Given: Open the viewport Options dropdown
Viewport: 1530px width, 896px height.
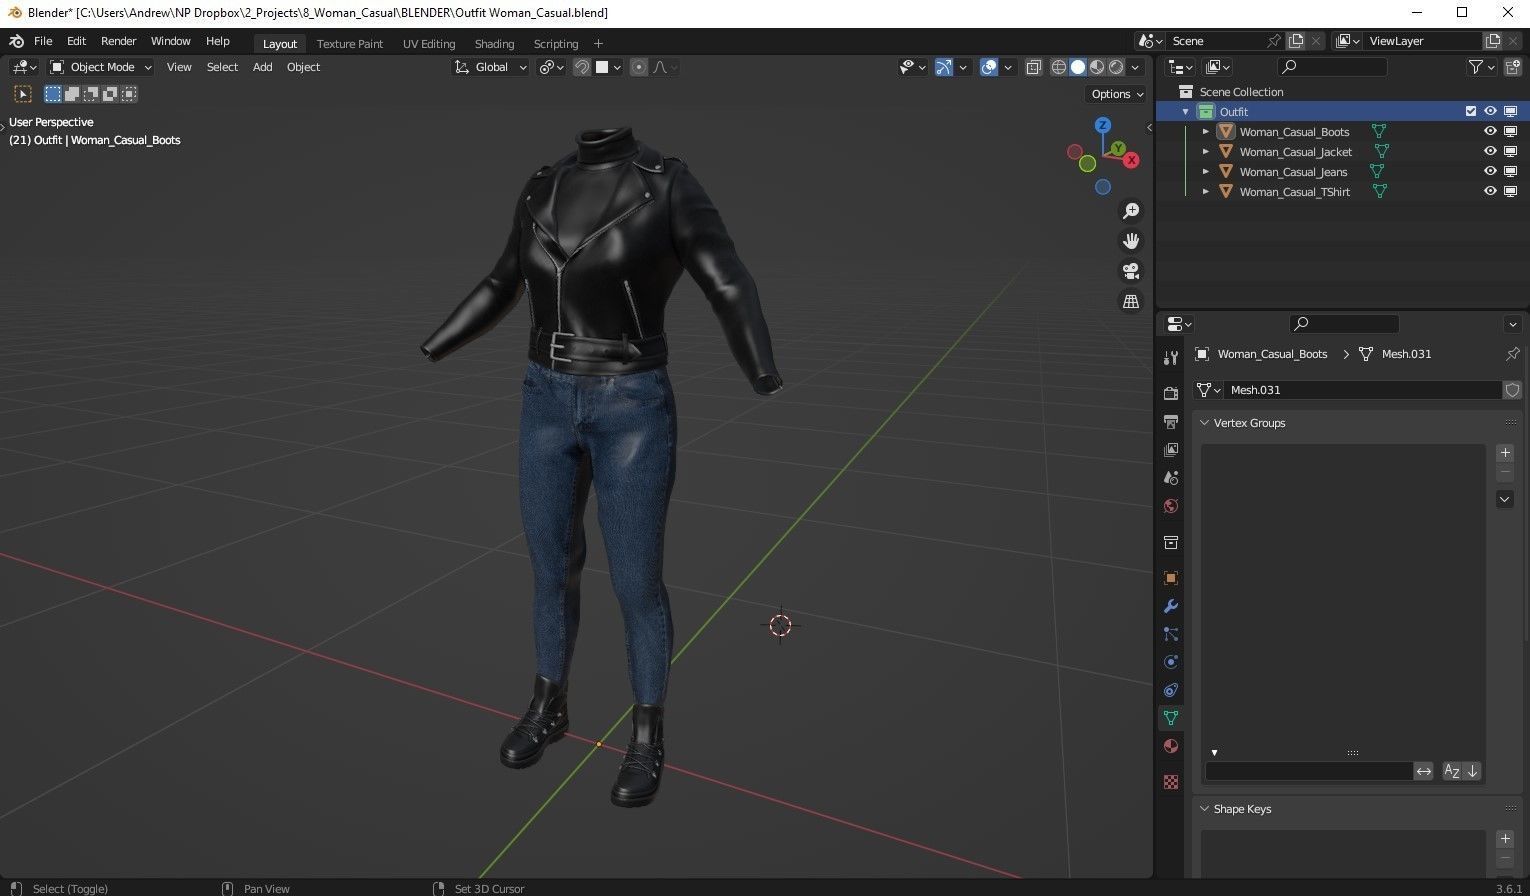Looking at the screenshot, I should click(x=1117, y=94).
